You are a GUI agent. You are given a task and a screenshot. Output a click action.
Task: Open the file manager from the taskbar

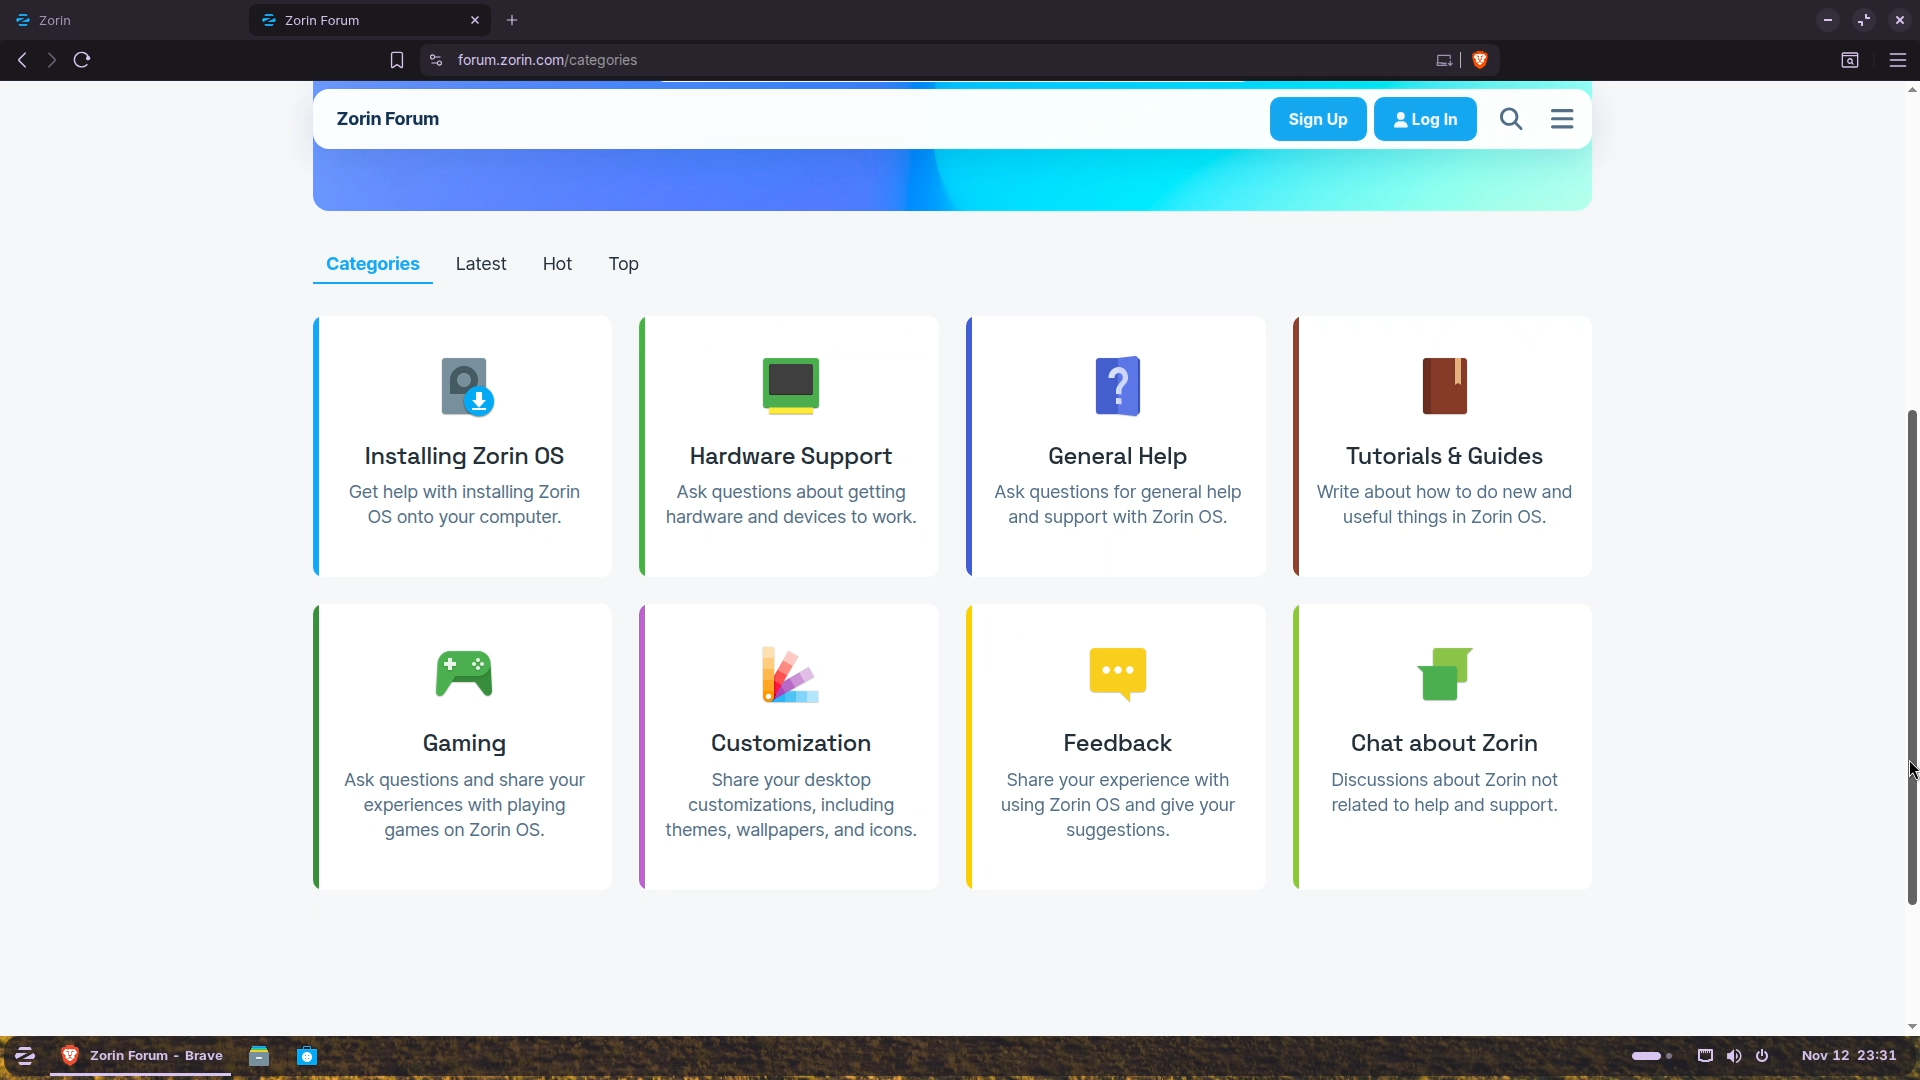[258, 1056]
